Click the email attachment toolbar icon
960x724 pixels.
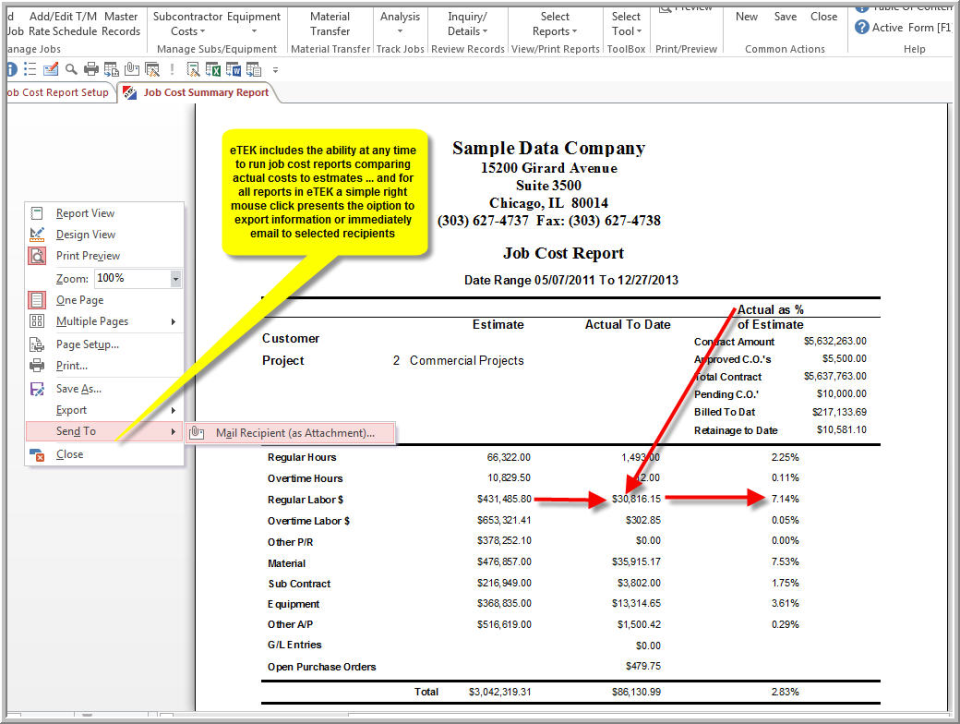131,69
